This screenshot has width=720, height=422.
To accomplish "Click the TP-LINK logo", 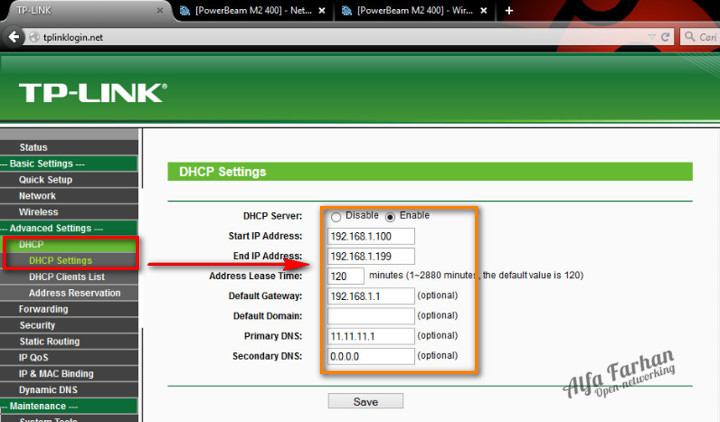I will (x=93, y=92).
